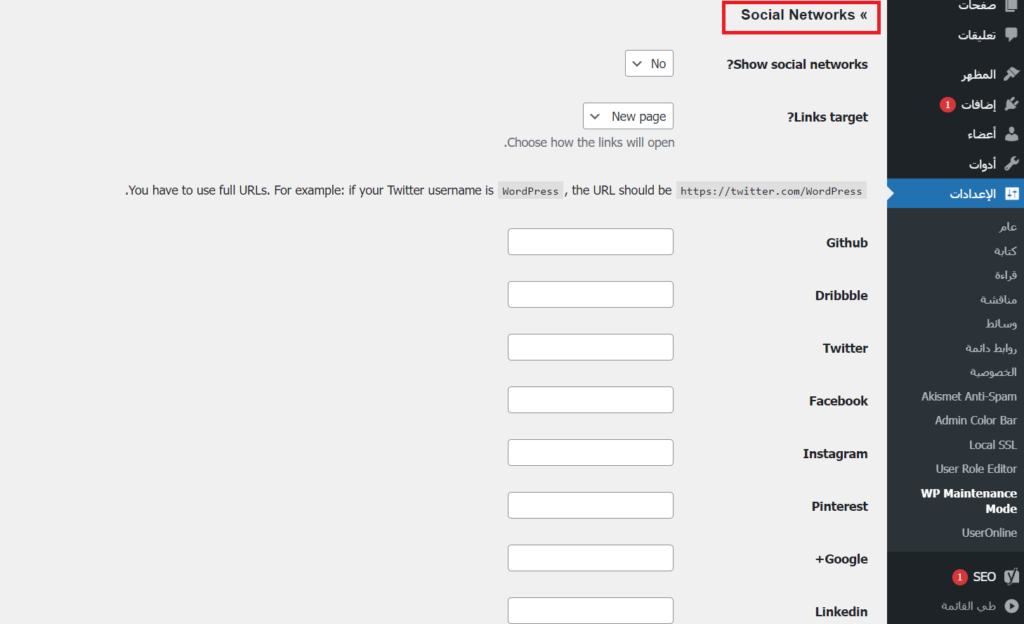Viewport: 1024px width, 624px height.
Task: Click the Settings (الإعدادات) sliders icon
Action: [x=1011, y=193]
